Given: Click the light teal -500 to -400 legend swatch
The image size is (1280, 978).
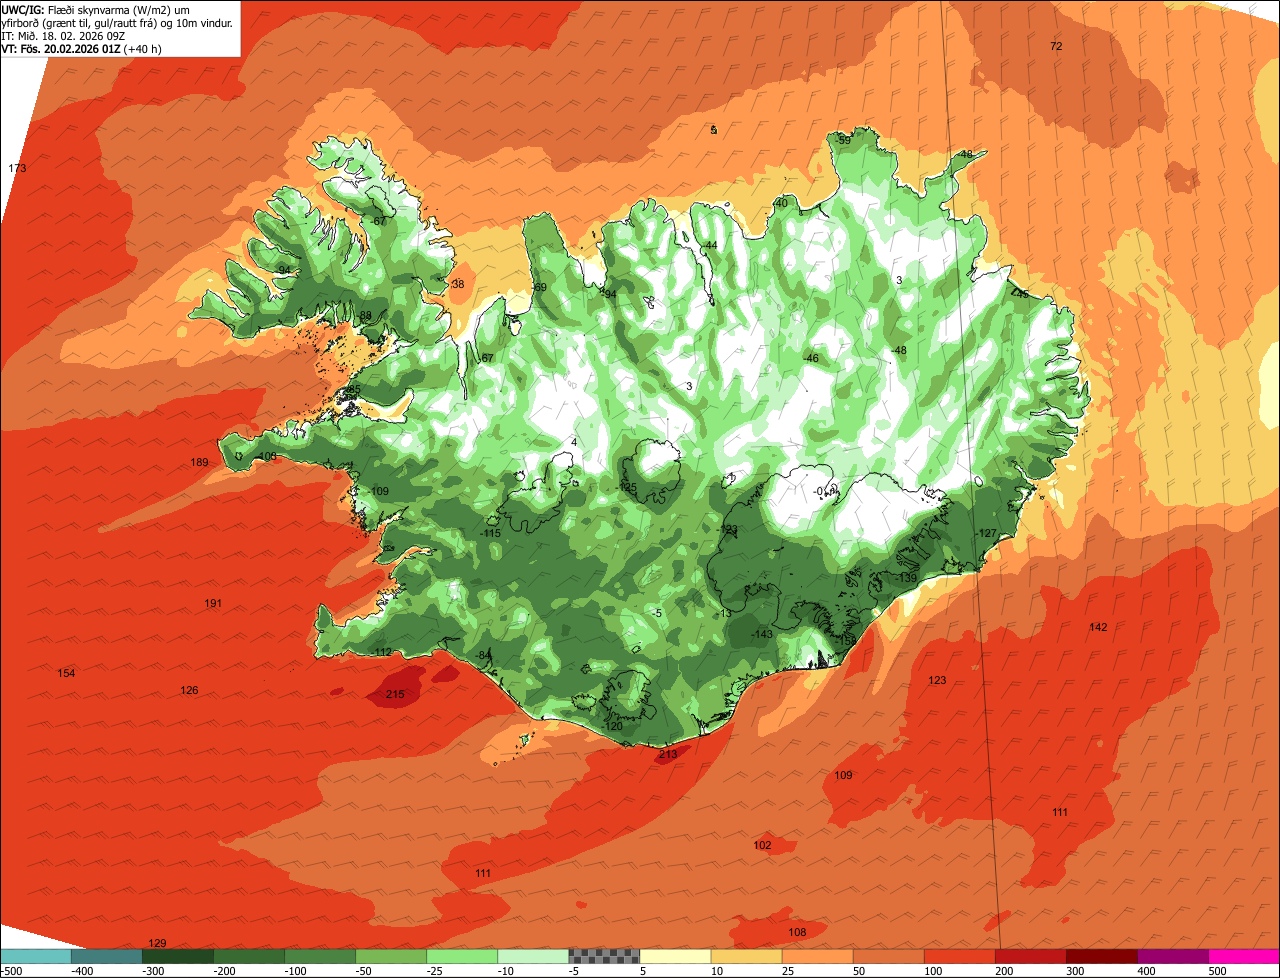Looking at the screenshot, I should pyautogui.click(x=36, y=956).
